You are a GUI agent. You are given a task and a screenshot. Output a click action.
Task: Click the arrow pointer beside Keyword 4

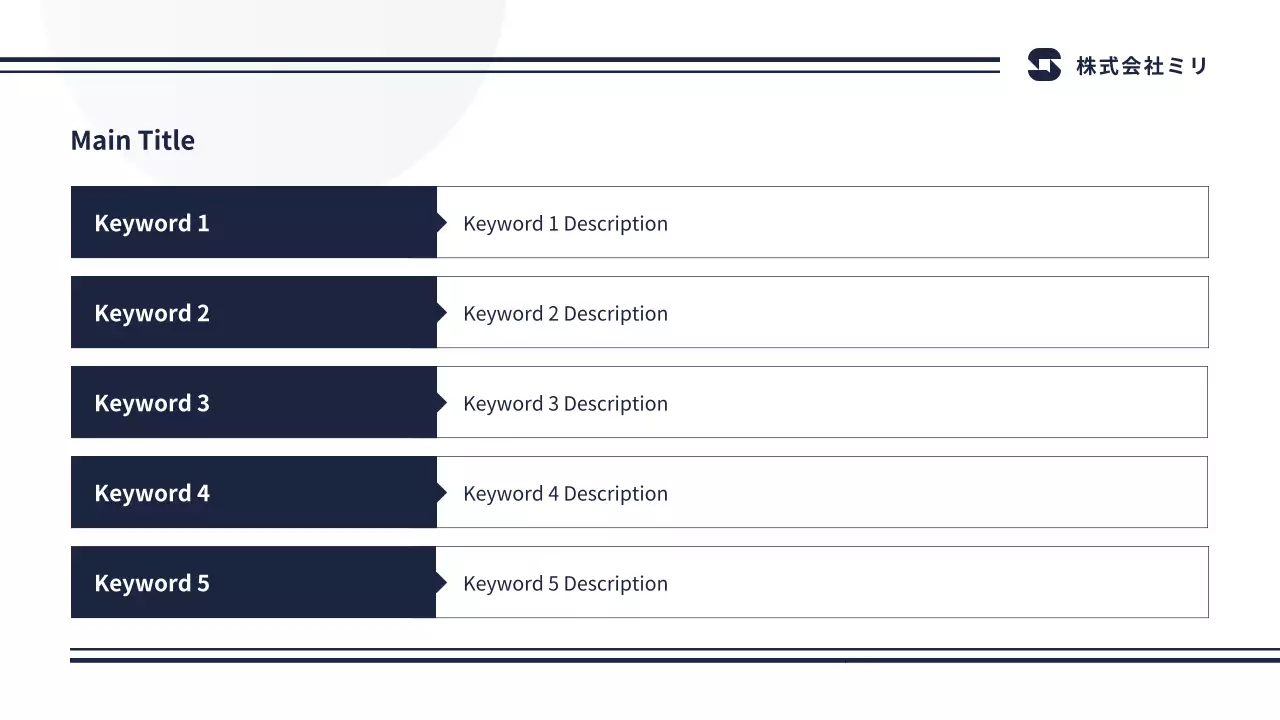(x=441, y=492)
